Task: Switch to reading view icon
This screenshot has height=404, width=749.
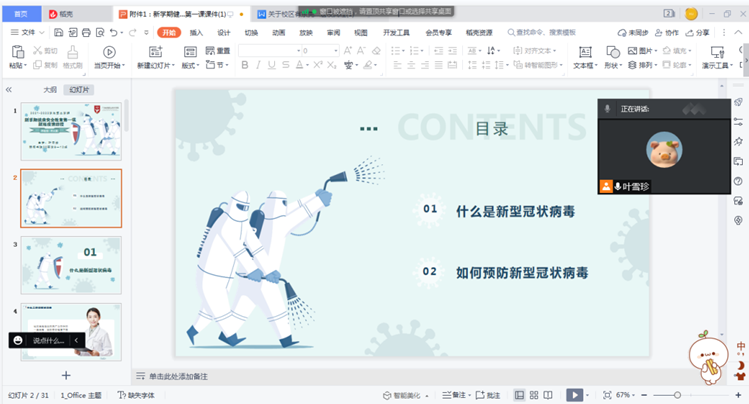Action: (548, 395)
